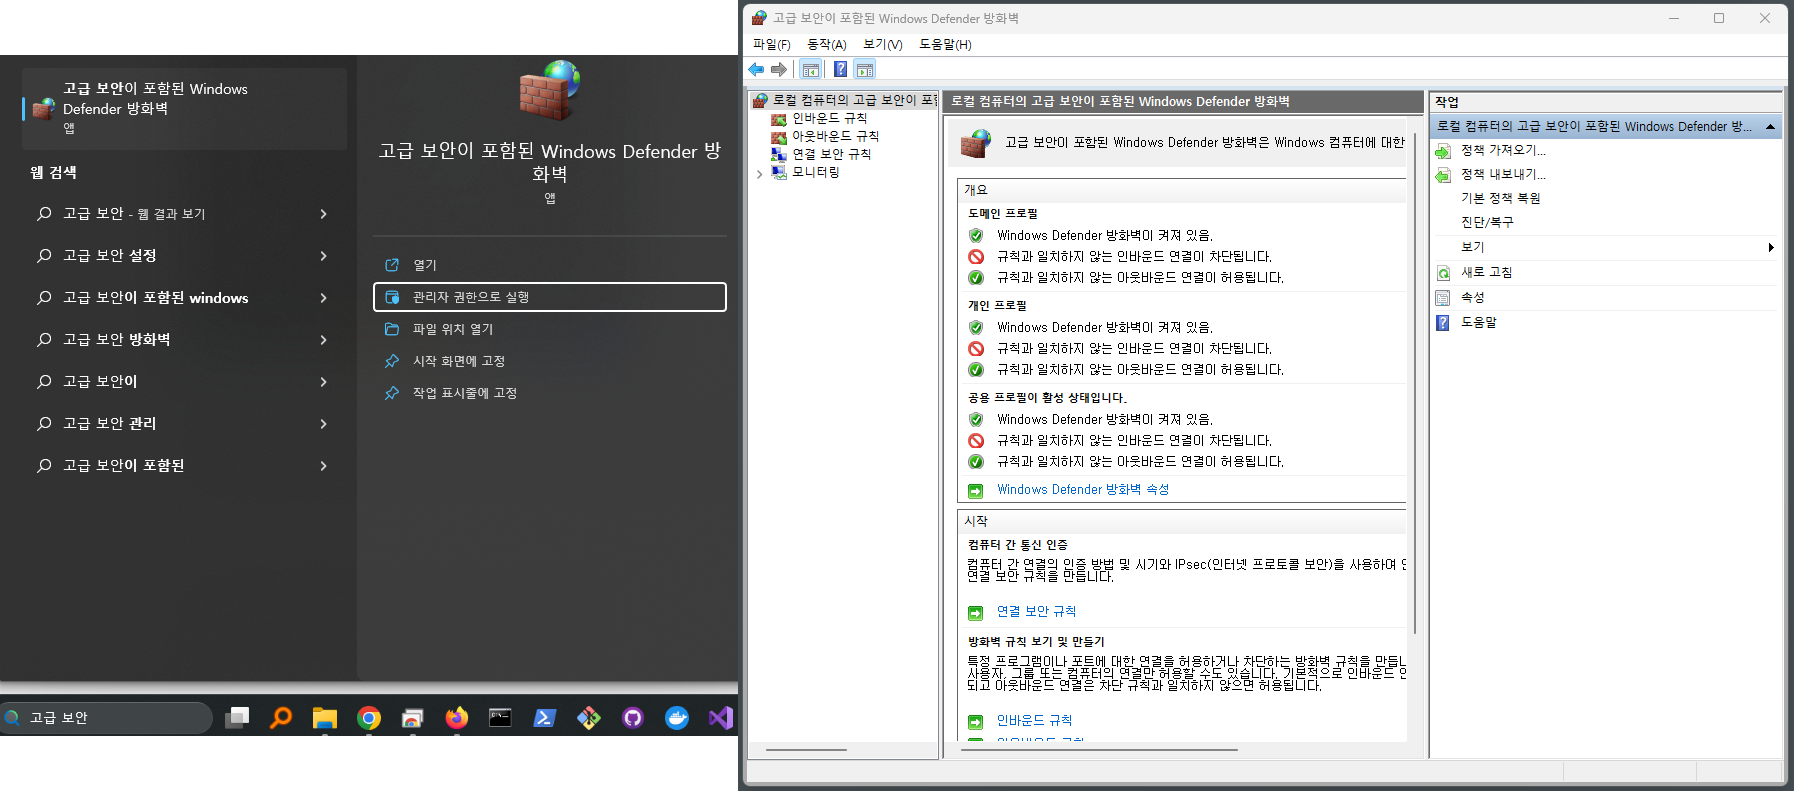Click the 새로 고침 icon
The image size is (1794, 791).
tap(1443, 273)
